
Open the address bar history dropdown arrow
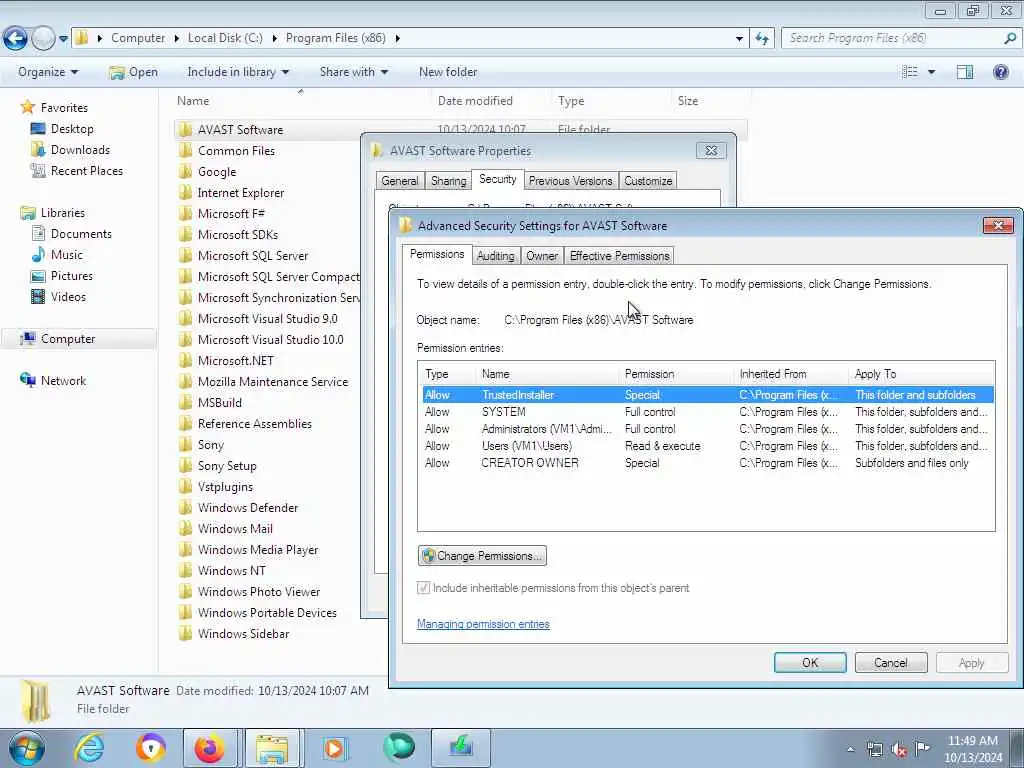(739, 39)
